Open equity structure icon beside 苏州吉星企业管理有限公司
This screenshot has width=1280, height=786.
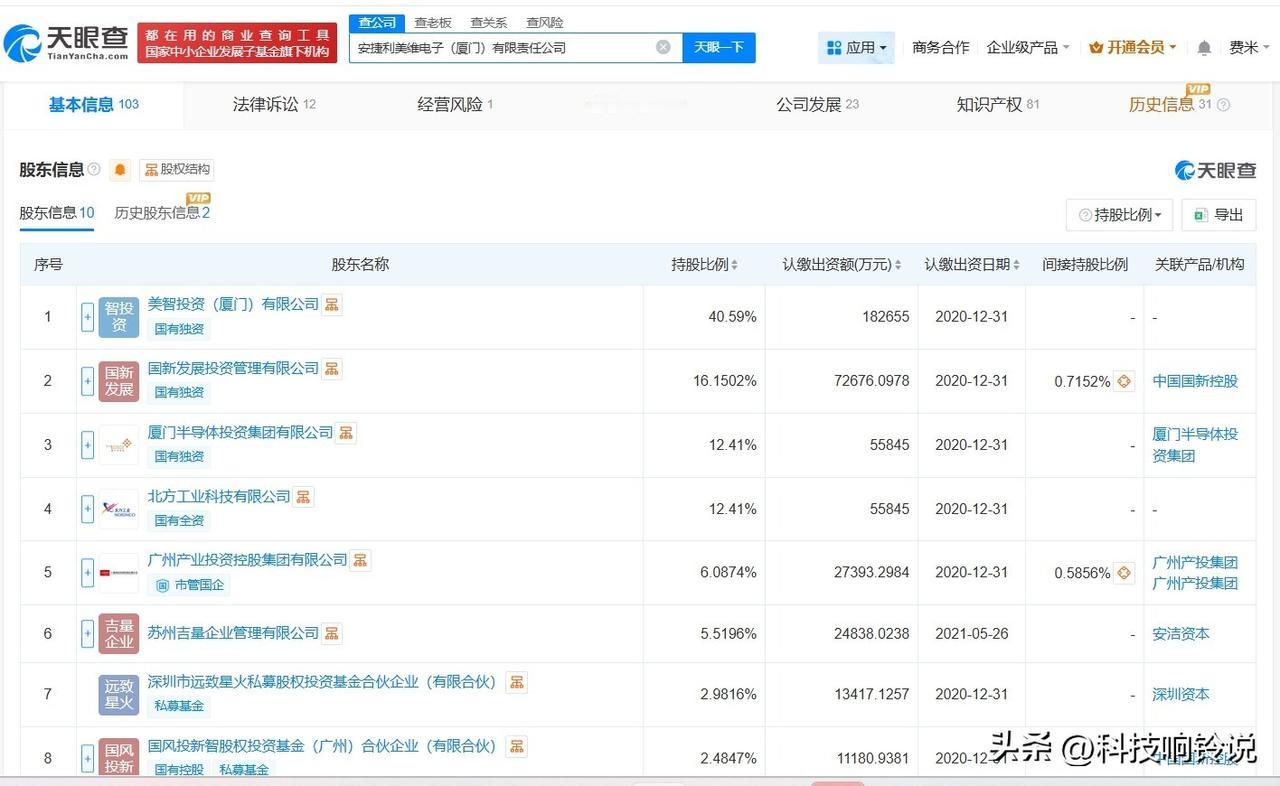(332, 633)
